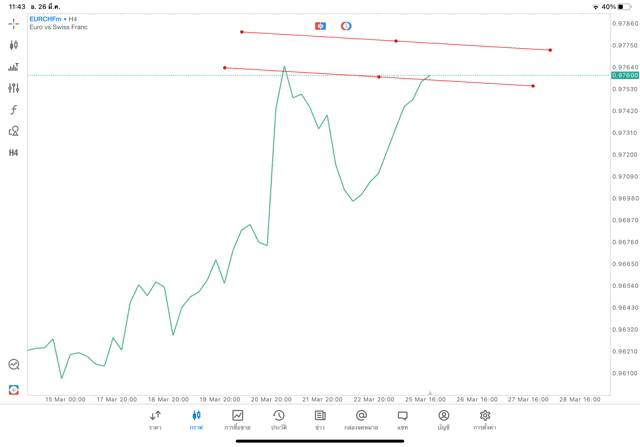Tap the red-blue square icon above chart
The width and height of the screenshot is (640, 447).
click(320, 26)
